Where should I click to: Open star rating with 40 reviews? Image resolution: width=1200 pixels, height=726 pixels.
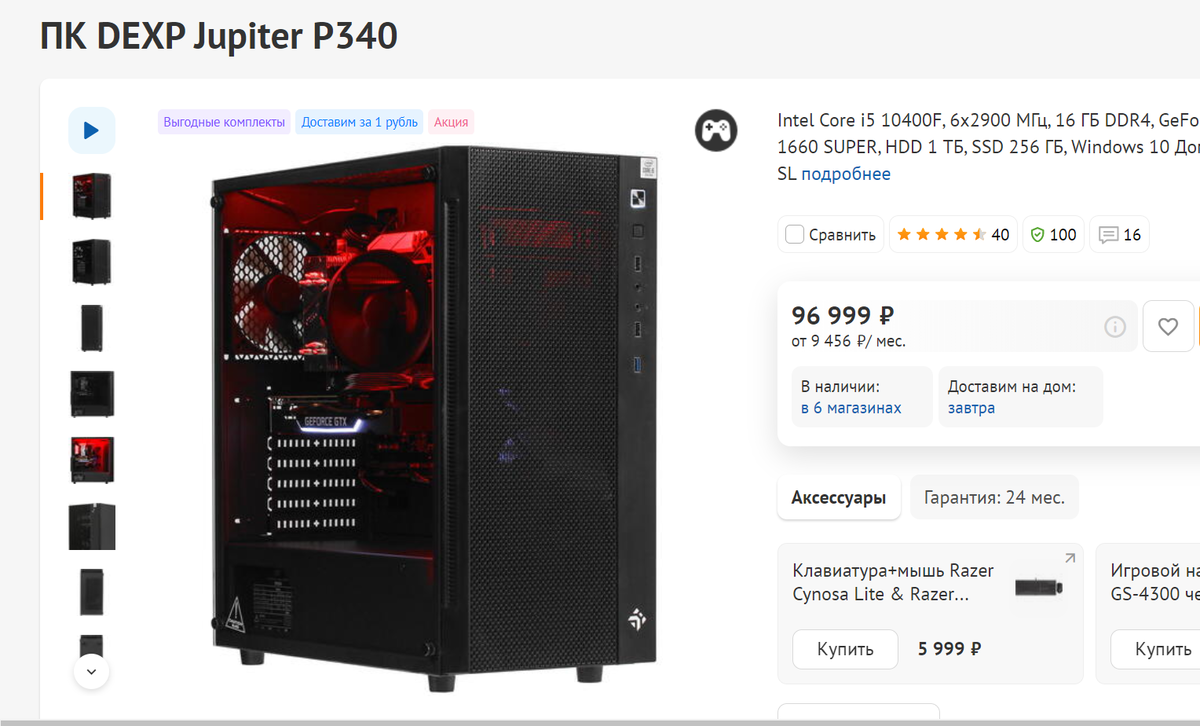point(953,235)
